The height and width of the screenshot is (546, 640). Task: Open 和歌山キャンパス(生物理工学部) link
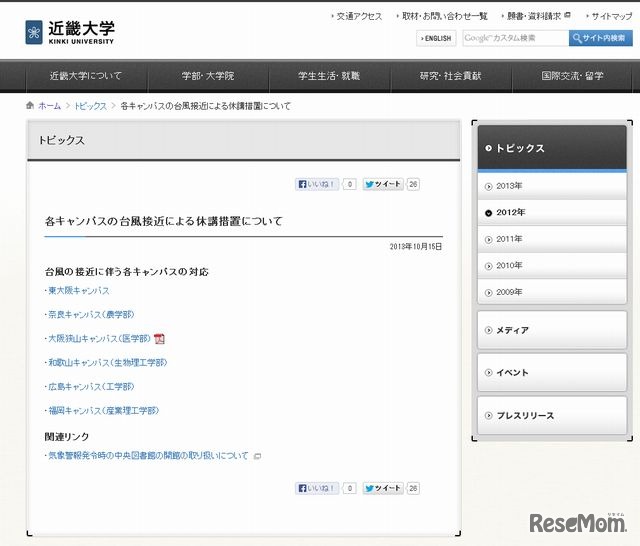coord(108,362)
